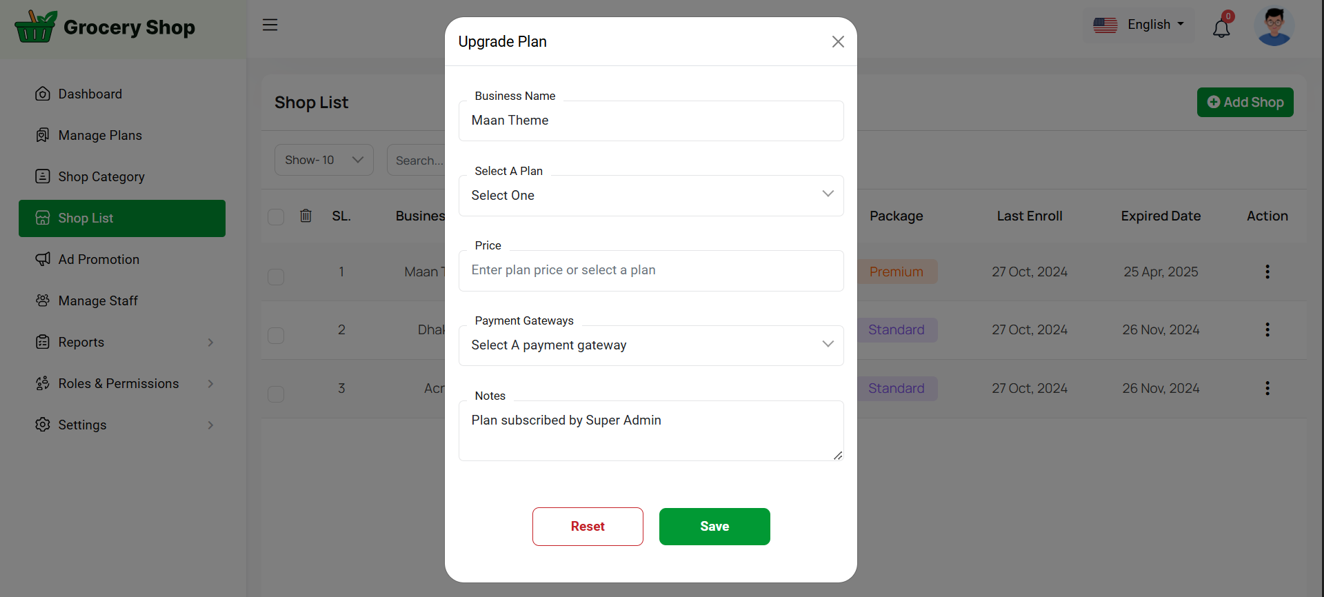The width and height of the screenshot is (1324, 597).
Task: Click the Grocery Shop basket logo
Action: (36, 27)
